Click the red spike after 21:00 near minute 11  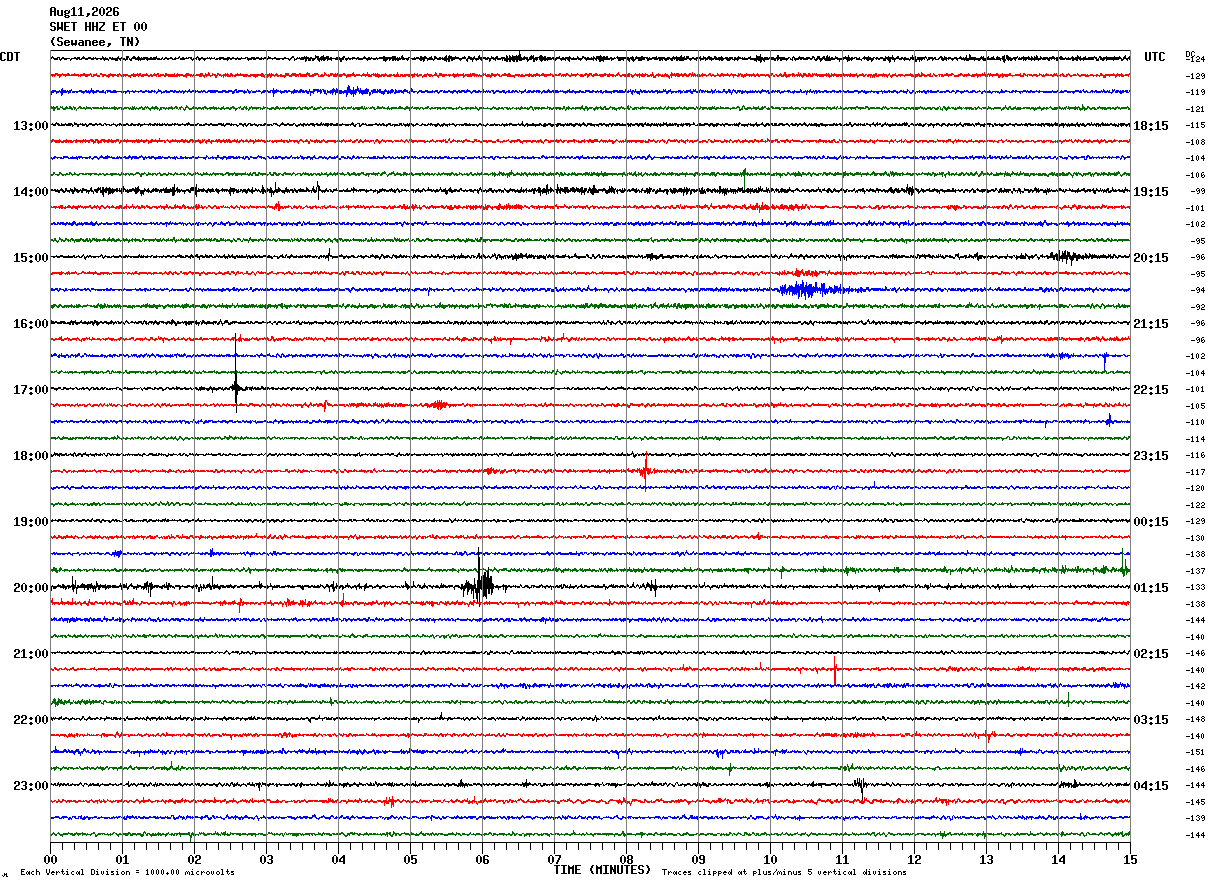(x=835, y=669)
